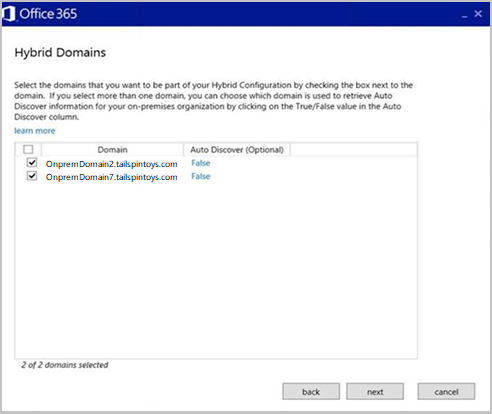The image size is (492, 414).
Task: Select the OnpremDomain2.tailspintoys.com domain text
Action: coord(112,164)
